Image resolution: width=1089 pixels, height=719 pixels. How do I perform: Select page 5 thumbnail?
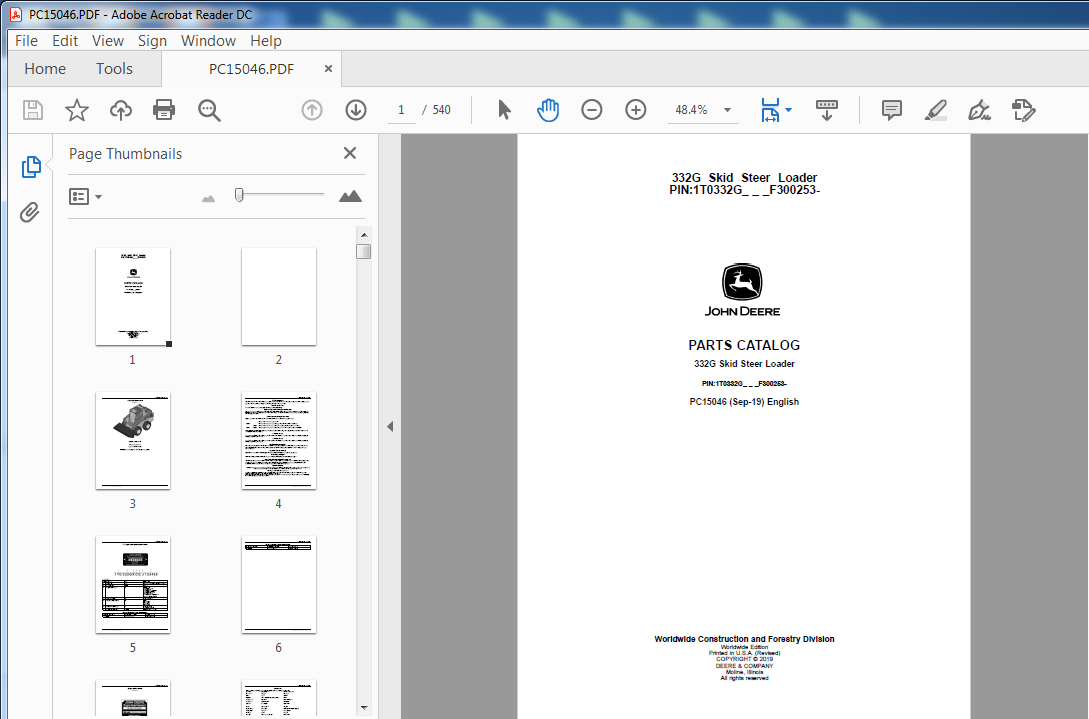[133, 584]
